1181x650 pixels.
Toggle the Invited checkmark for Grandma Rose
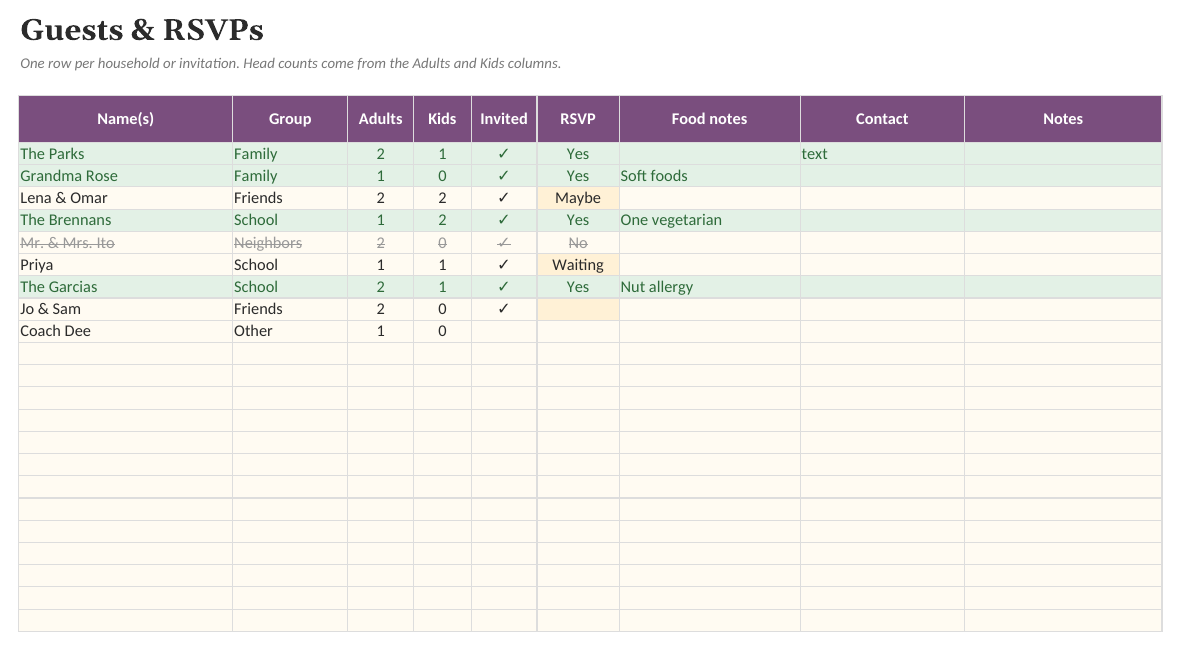coord(504,175)
